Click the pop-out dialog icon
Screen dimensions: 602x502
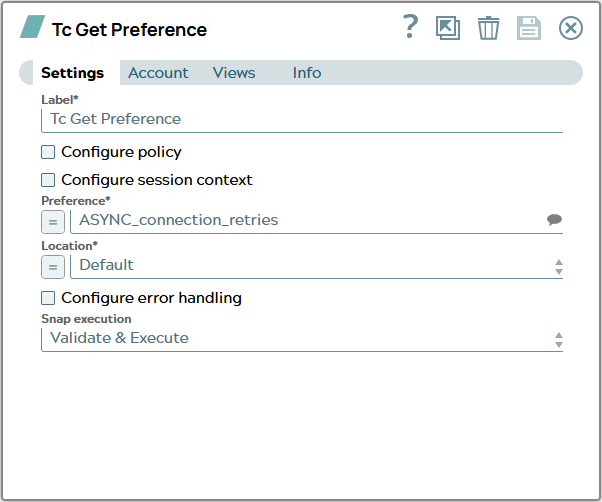click(448, 28)
